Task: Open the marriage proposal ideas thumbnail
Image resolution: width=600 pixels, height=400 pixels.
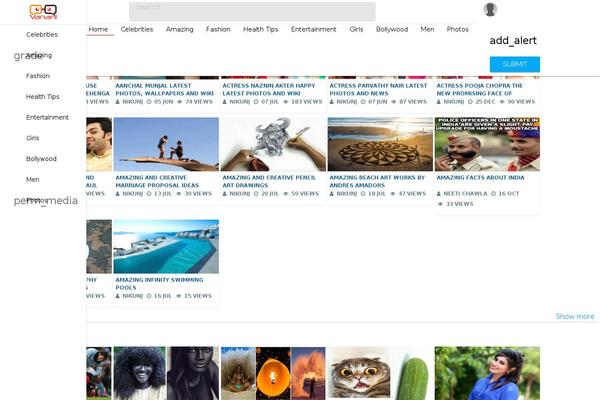Action: [x=166, y=144]
